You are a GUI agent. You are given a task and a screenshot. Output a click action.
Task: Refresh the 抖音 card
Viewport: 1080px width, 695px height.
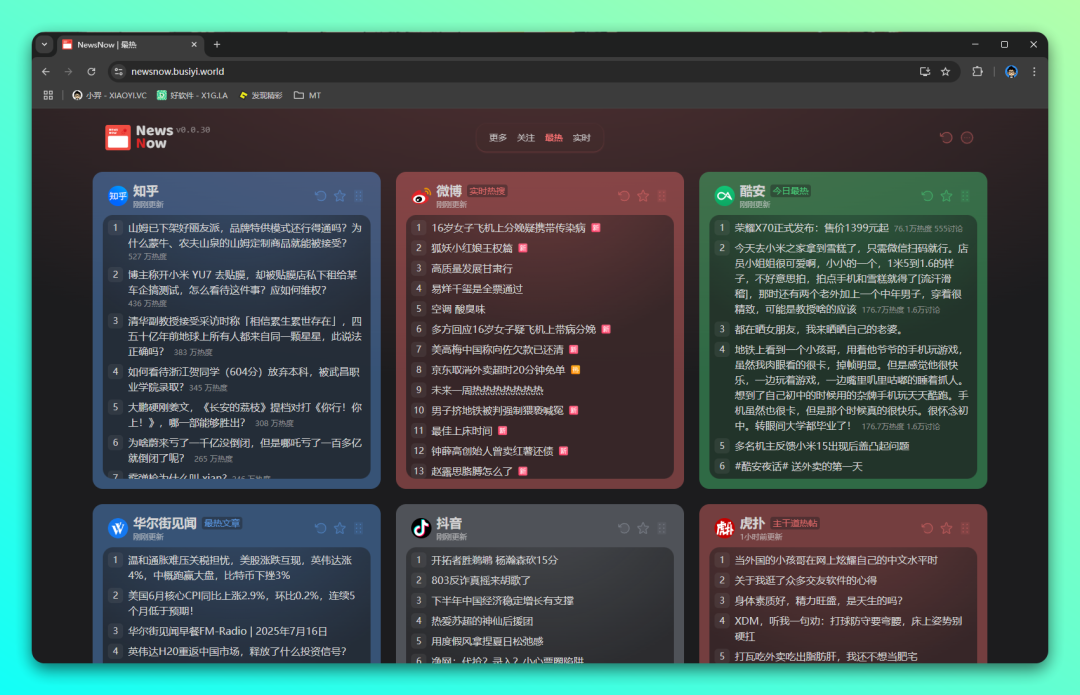(624, 528)
